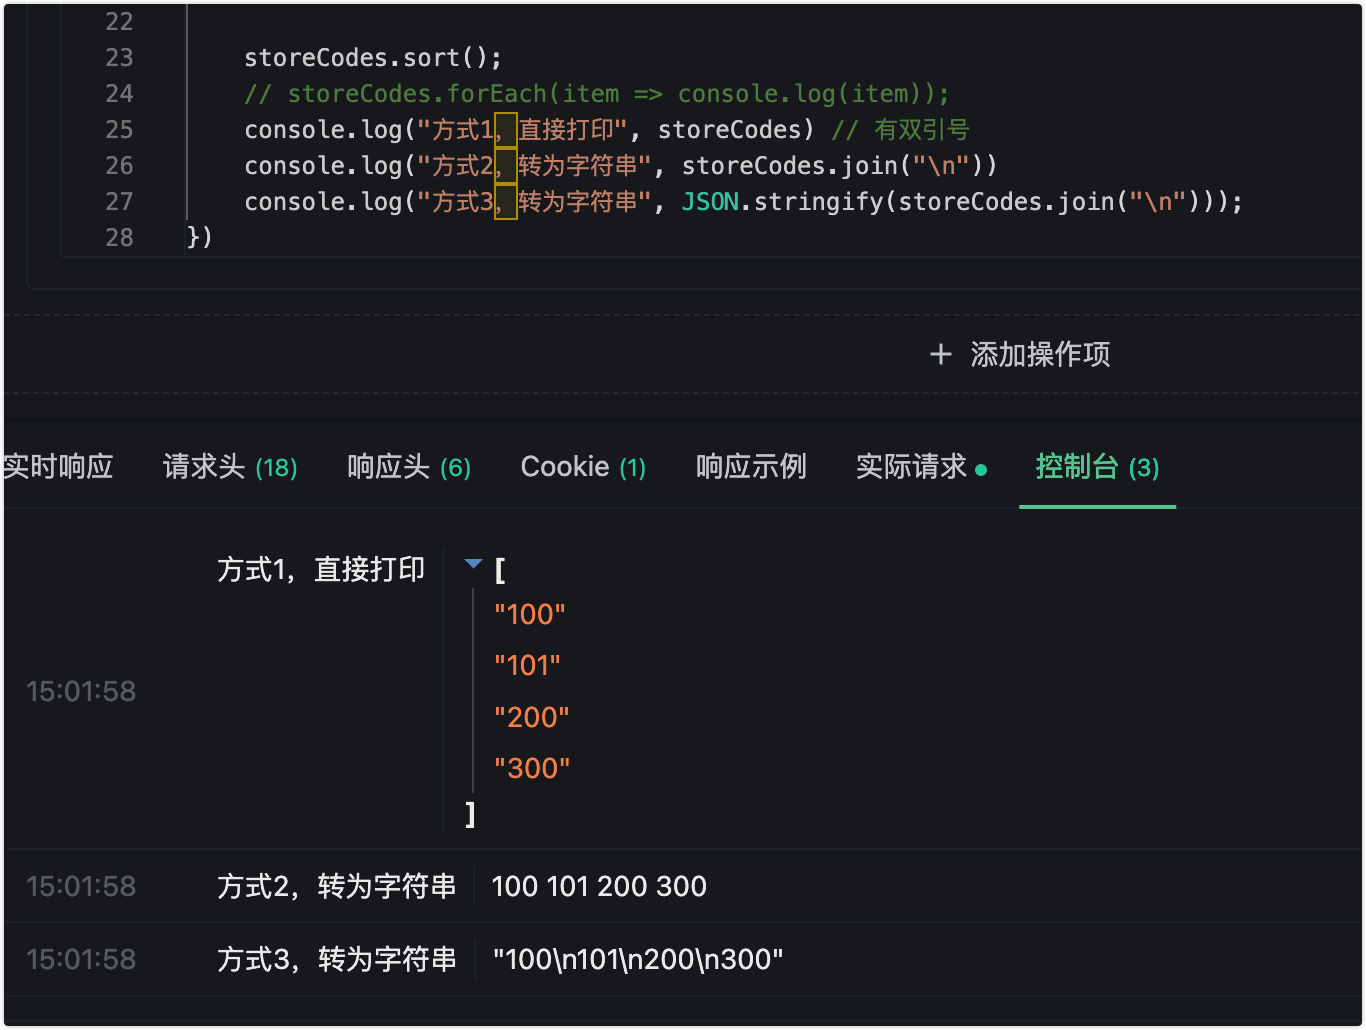
Task: Click line number 27 in the editor gutter
Action: [119, 201]
